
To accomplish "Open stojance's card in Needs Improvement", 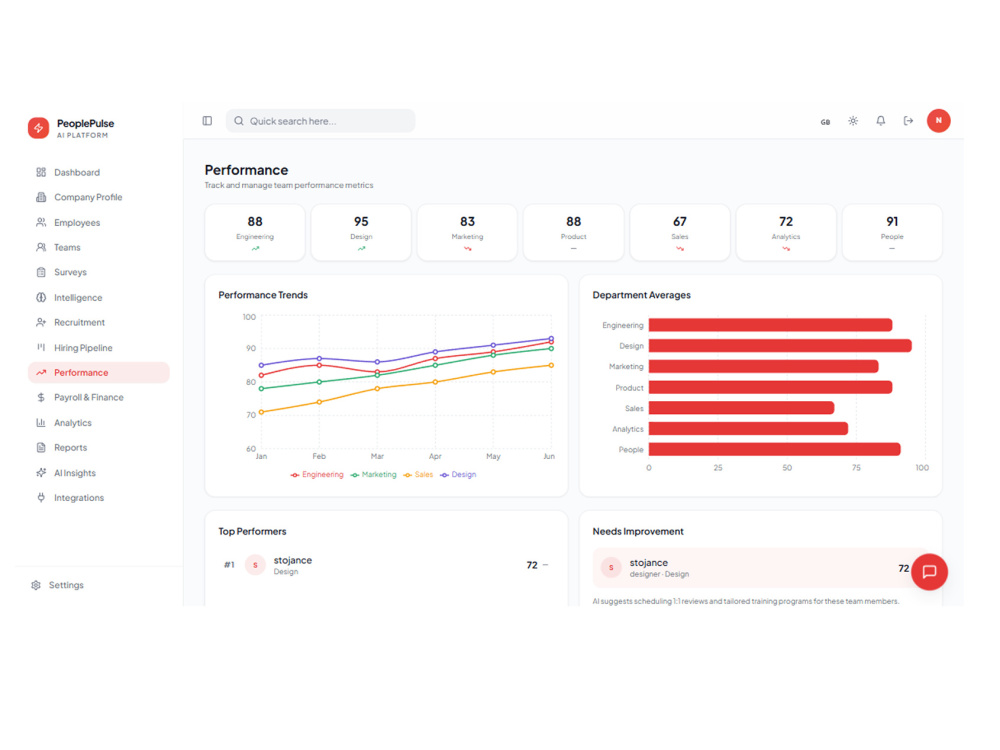I will 760,568.
